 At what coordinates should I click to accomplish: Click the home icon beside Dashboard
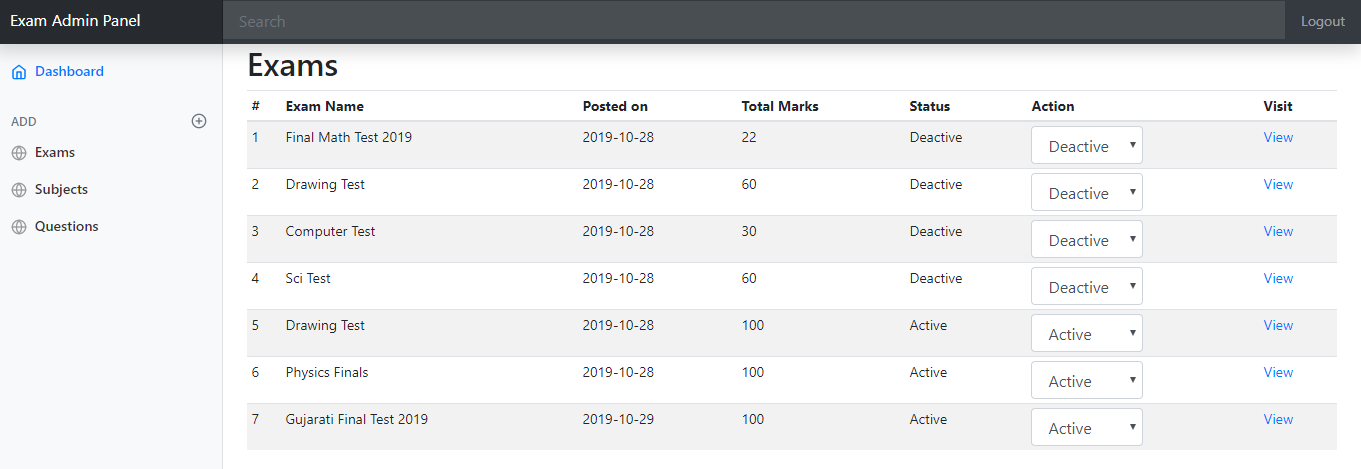[18, 72]
